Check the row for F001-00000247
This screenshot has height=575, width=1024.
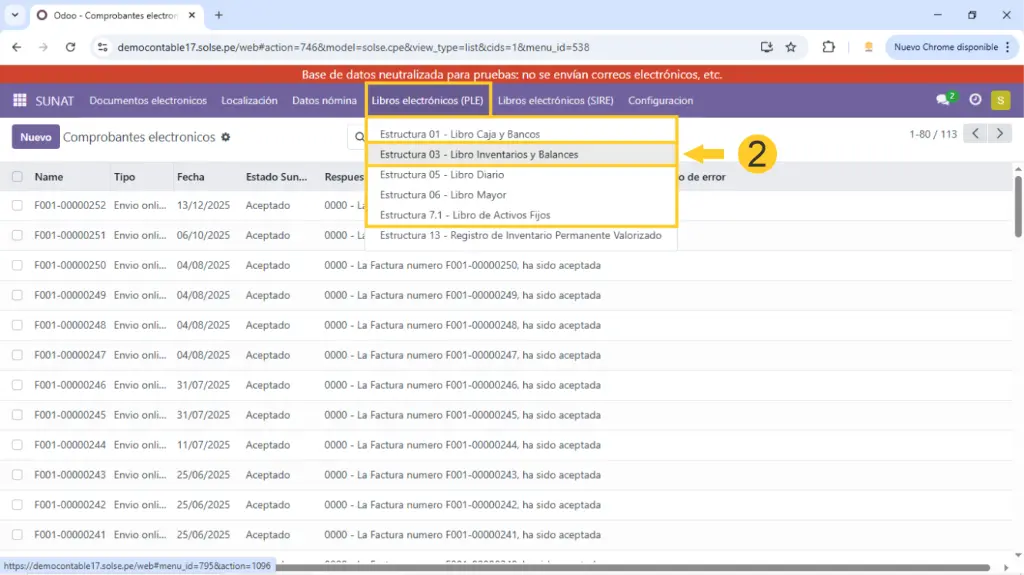[x=17, y=355]
